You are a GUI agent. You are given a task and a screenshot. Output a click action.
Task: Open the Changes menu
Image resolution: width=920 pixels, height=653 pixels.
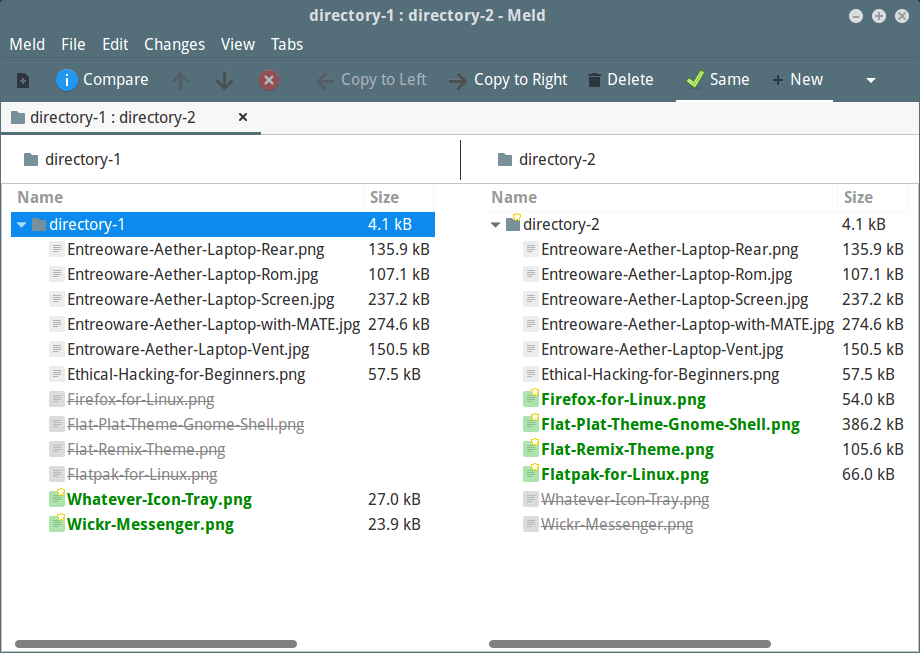(x=174, y=44)
